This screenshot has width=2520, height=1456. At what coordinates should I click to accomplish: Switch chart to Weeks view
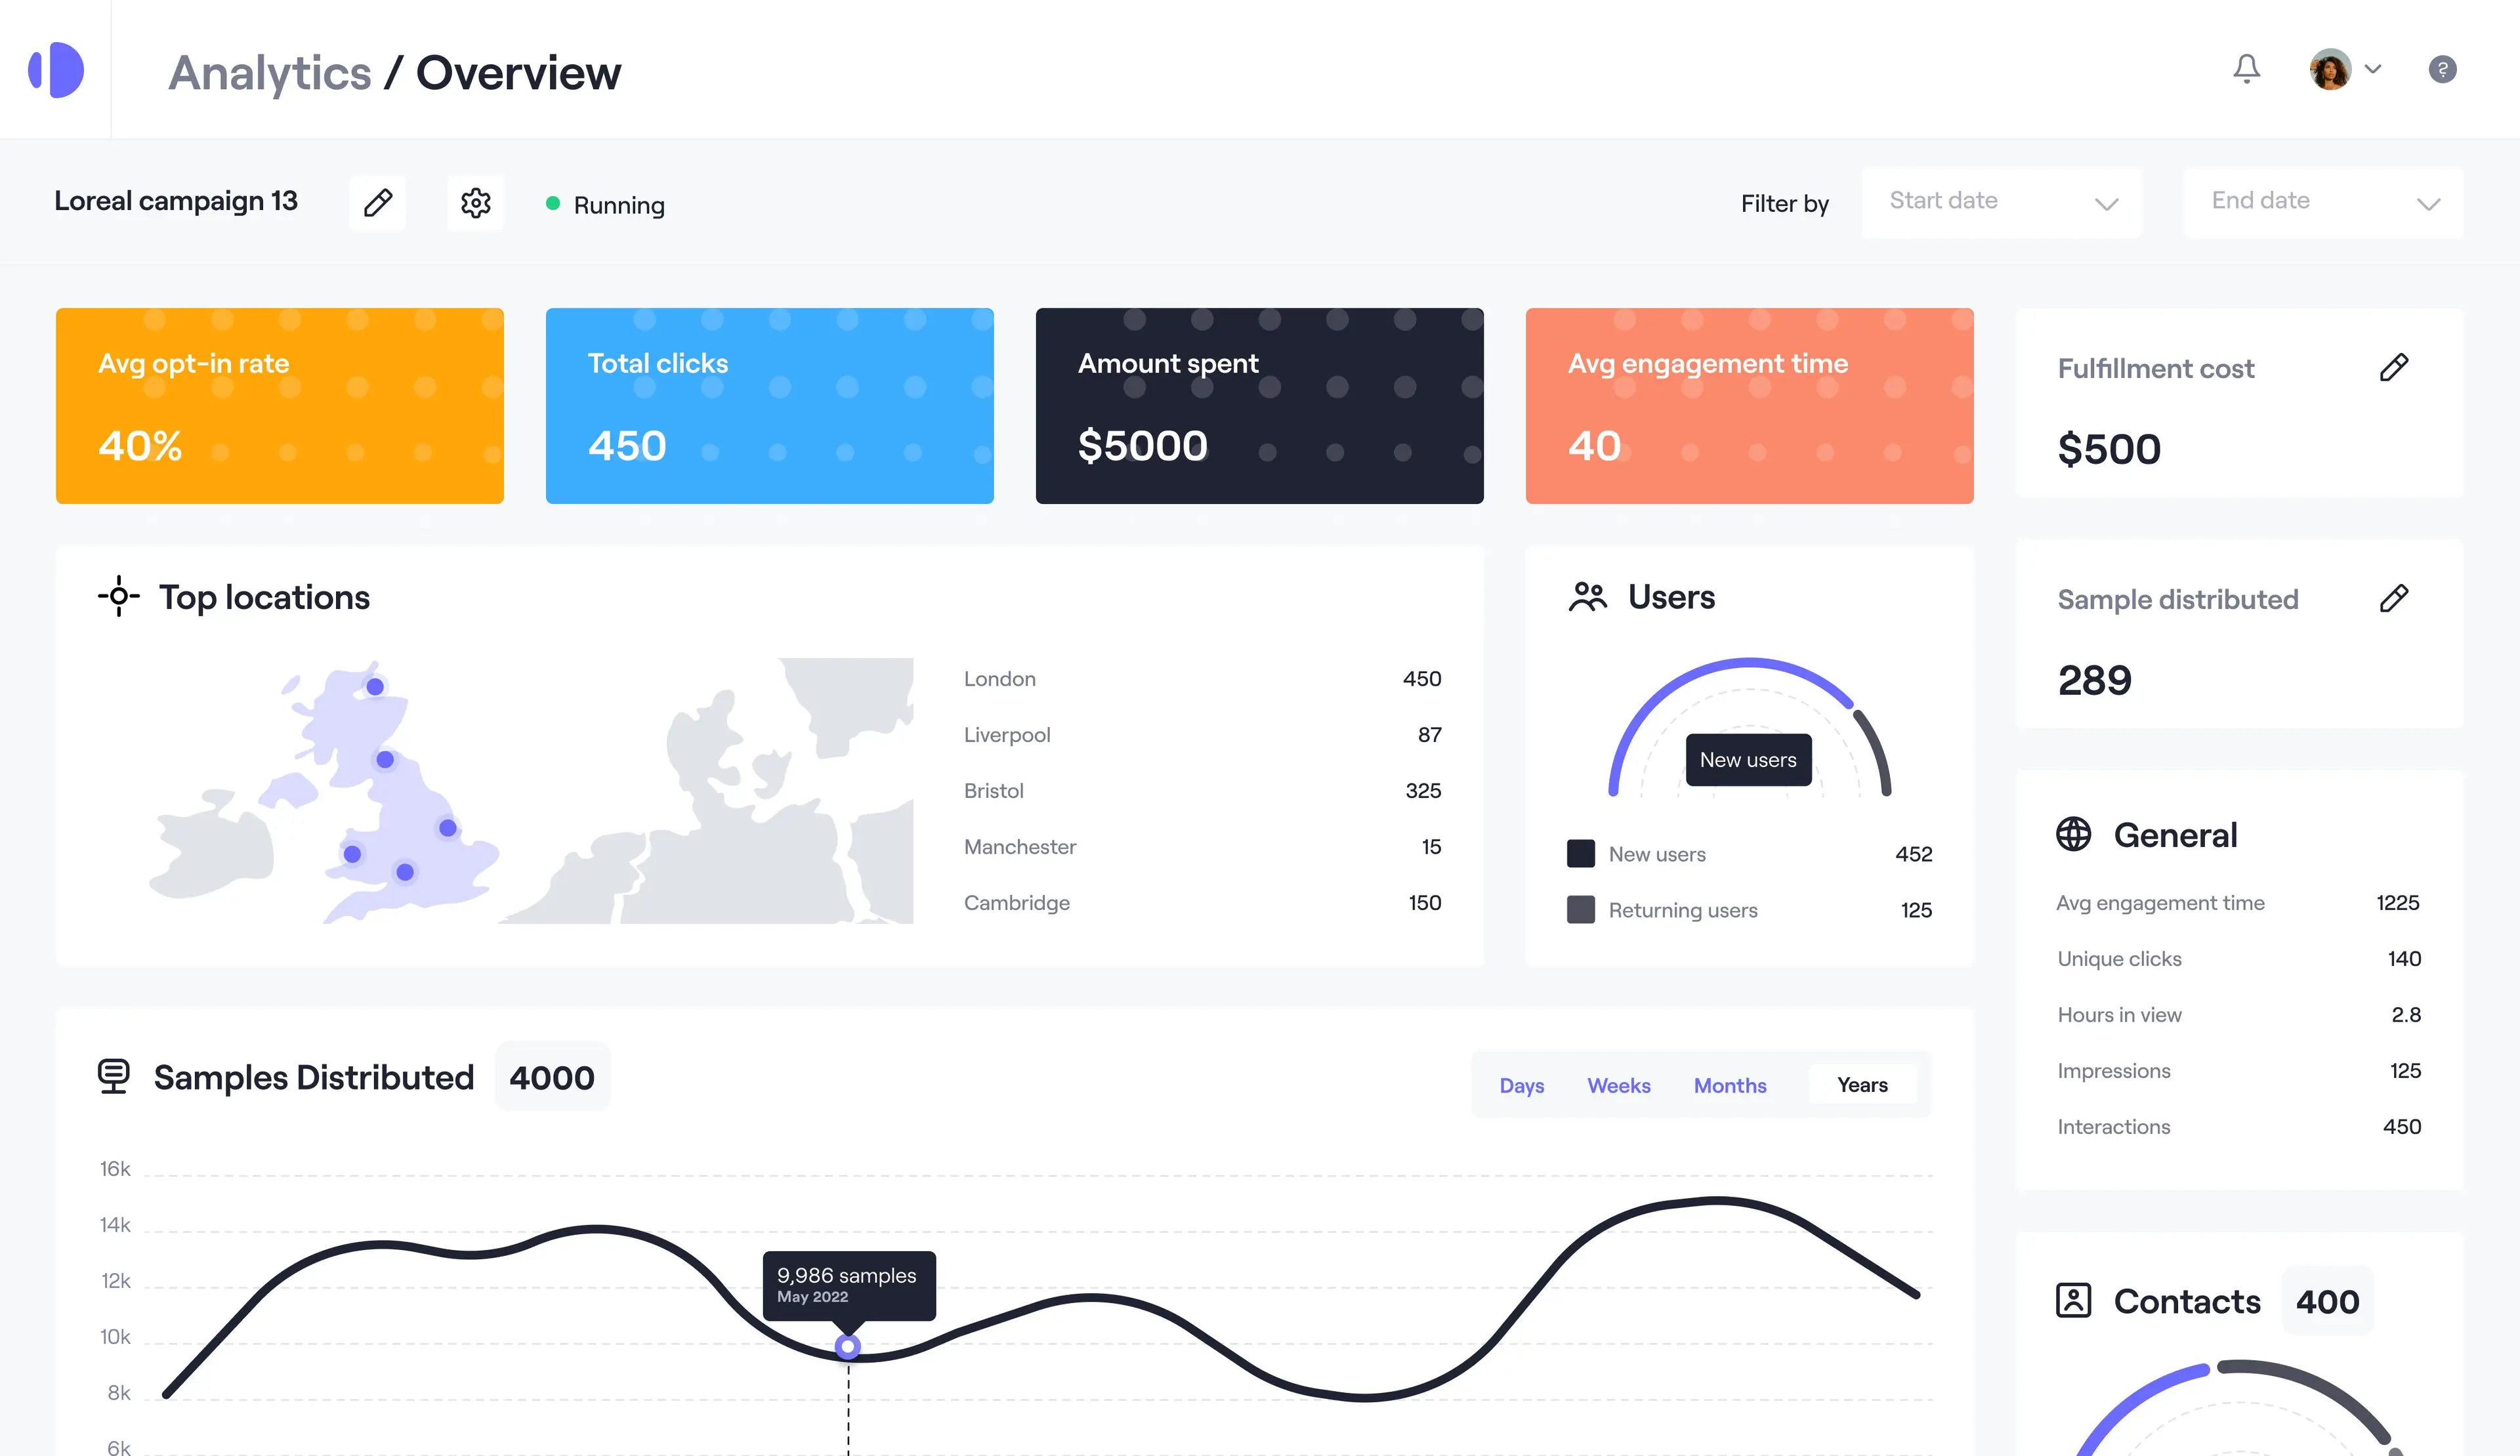click(x=1618, y=1085)
